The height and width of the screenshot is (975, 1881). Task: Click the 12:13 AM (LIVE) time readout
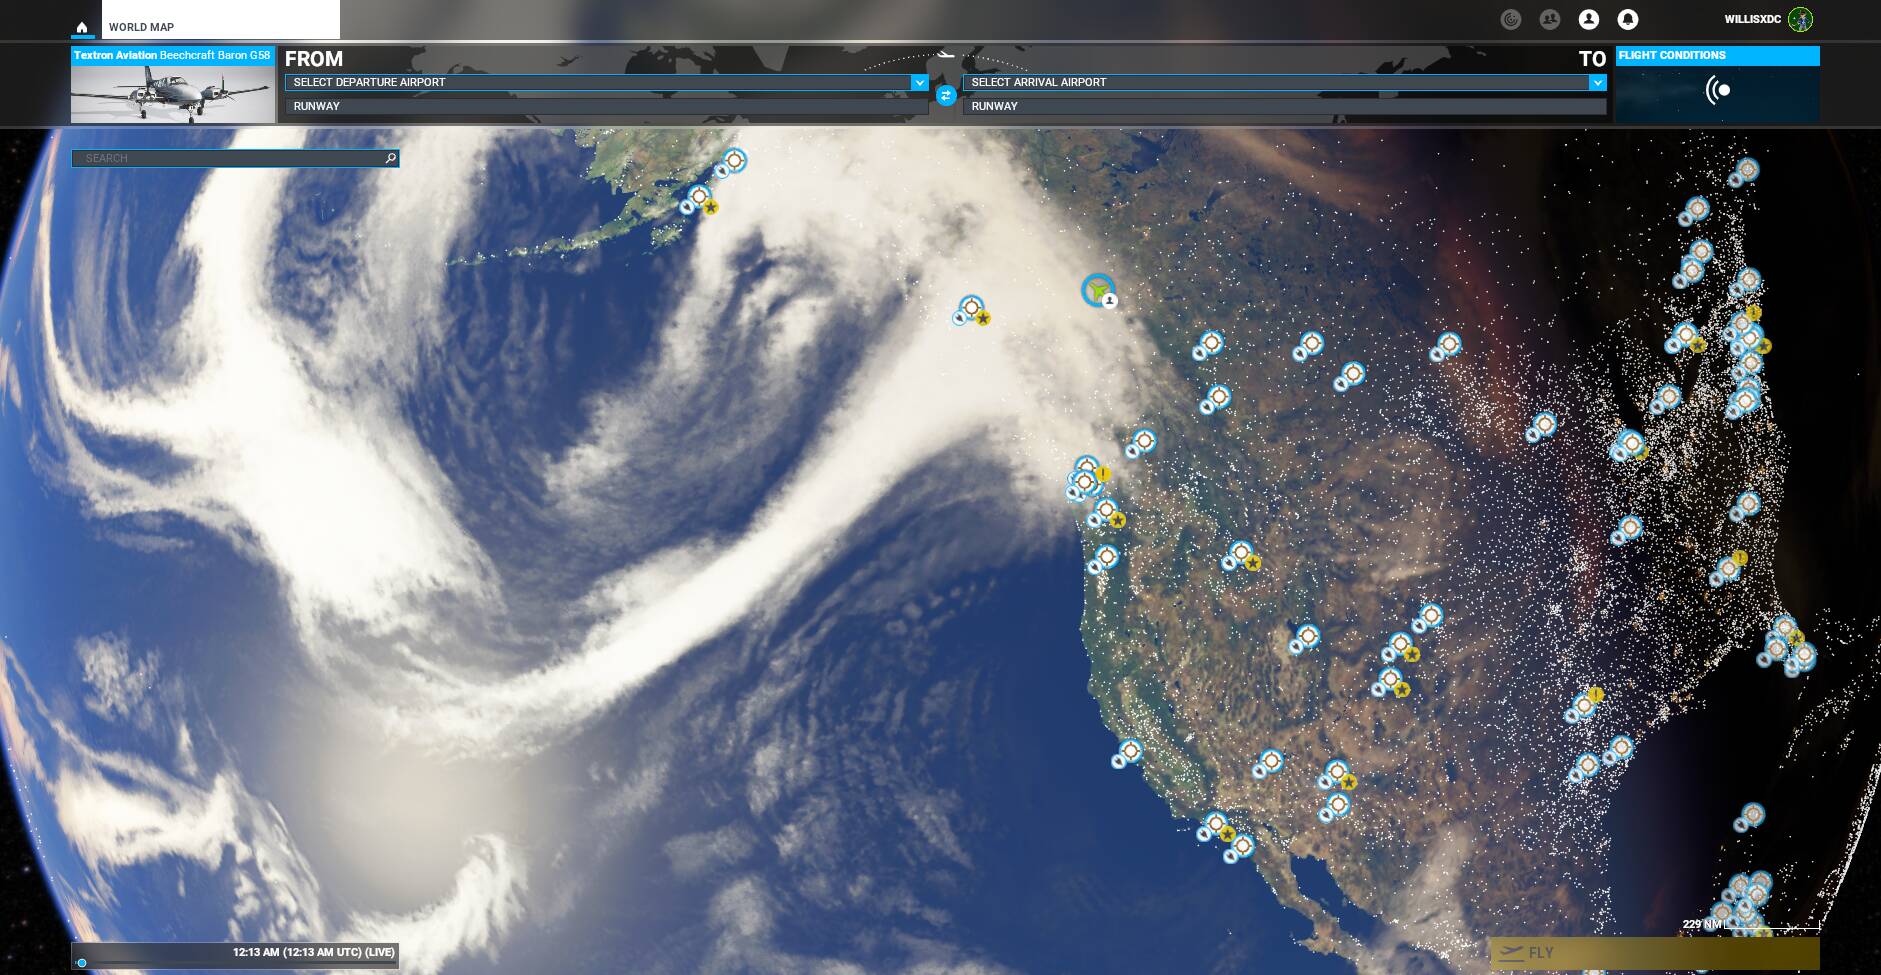[314, 952]
